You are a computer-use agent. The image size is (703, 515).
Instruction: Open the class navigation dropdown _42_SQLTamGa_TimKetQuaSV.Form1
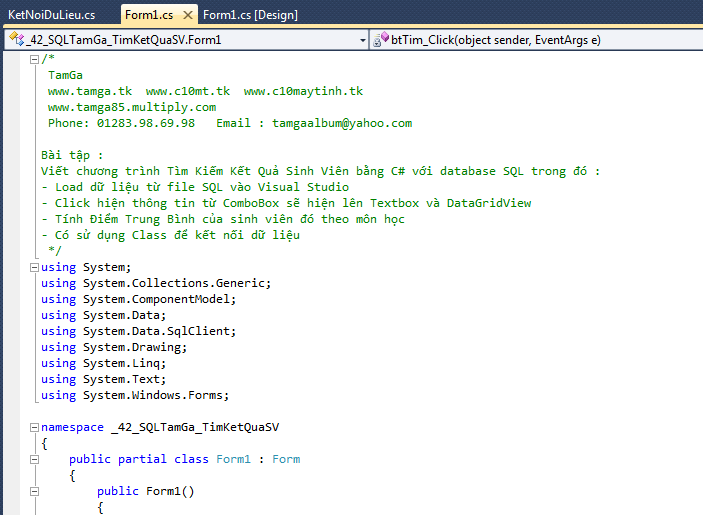(x=187, y=40)
